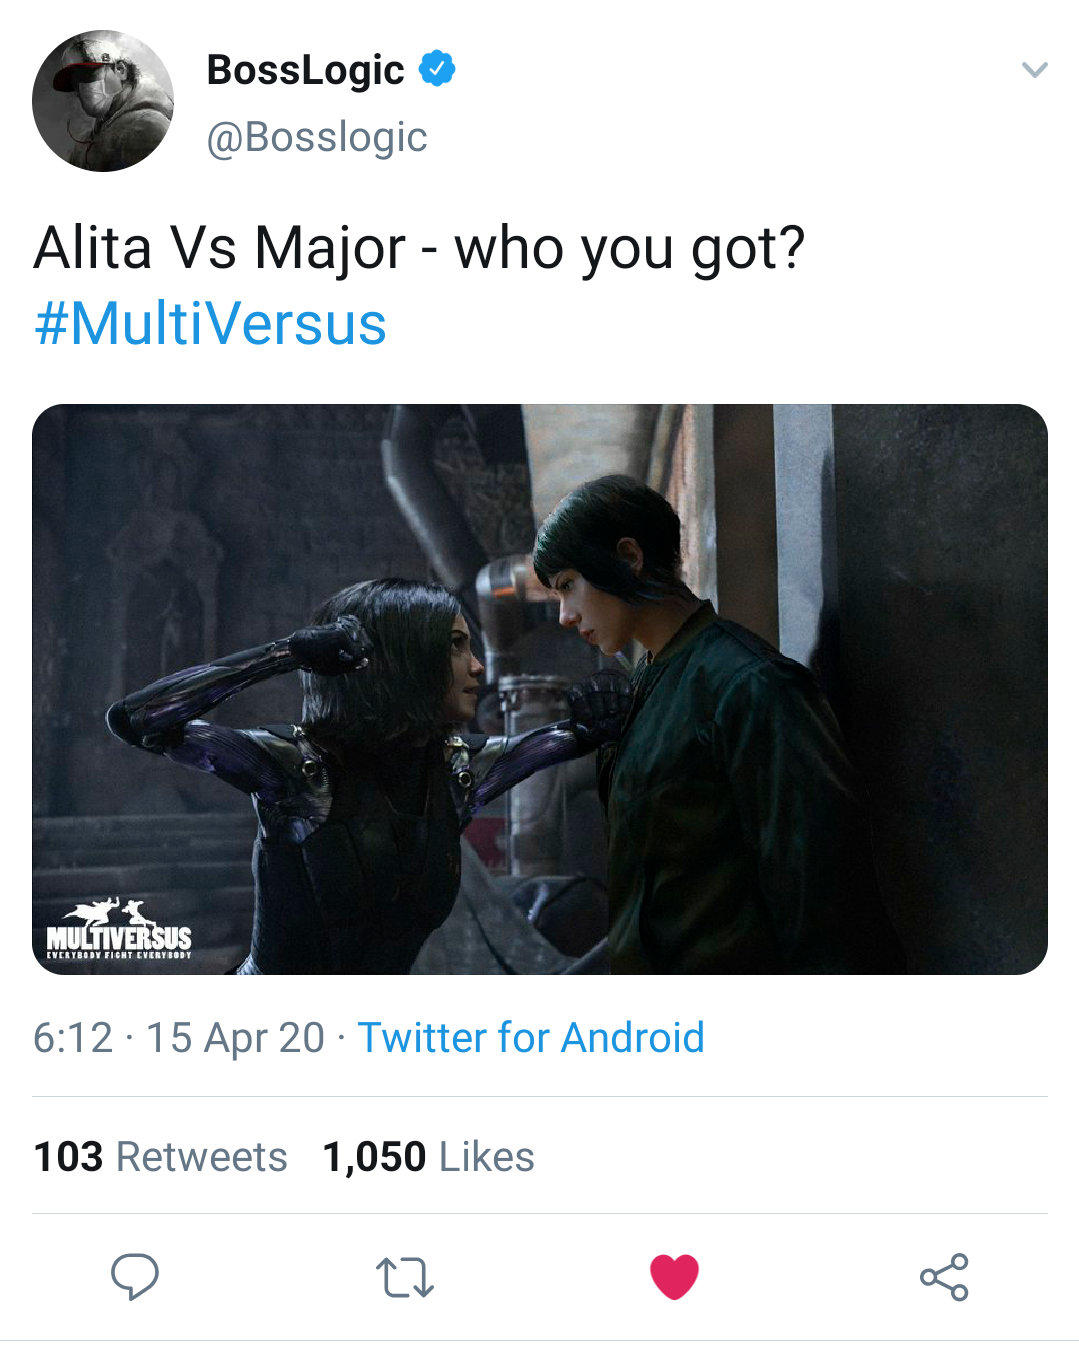Click the 15 Apr 20 date
This screenshot has width=1079, height=1350.
click(x=235, y=1038)
